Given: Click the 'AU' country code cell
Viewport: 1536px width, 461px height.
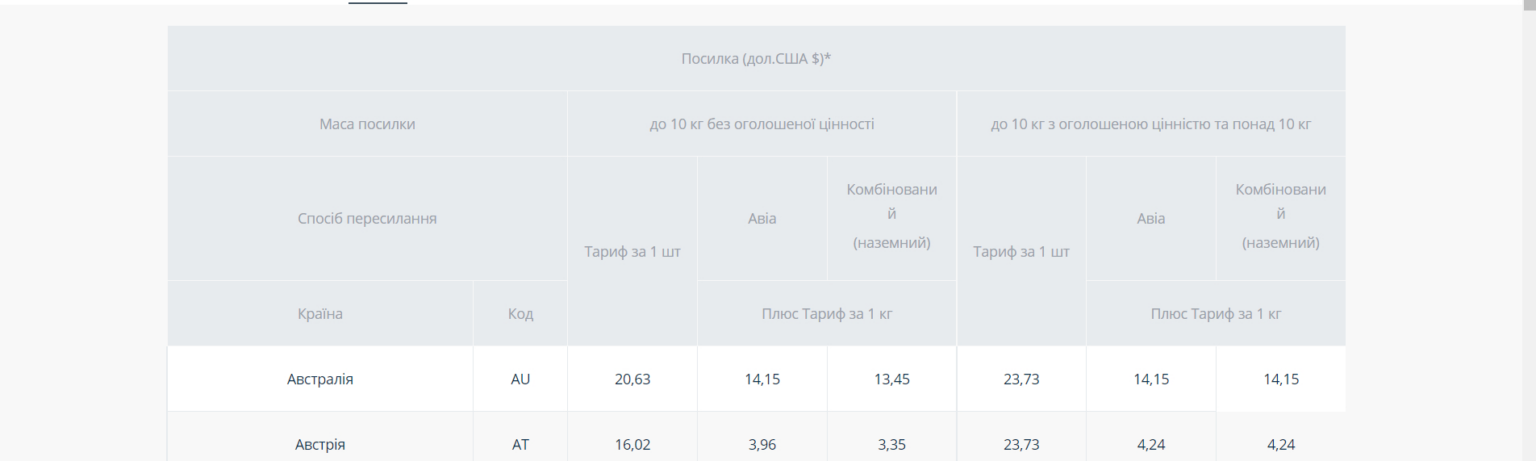Looking at the screenshot, I should pos(520,379).
